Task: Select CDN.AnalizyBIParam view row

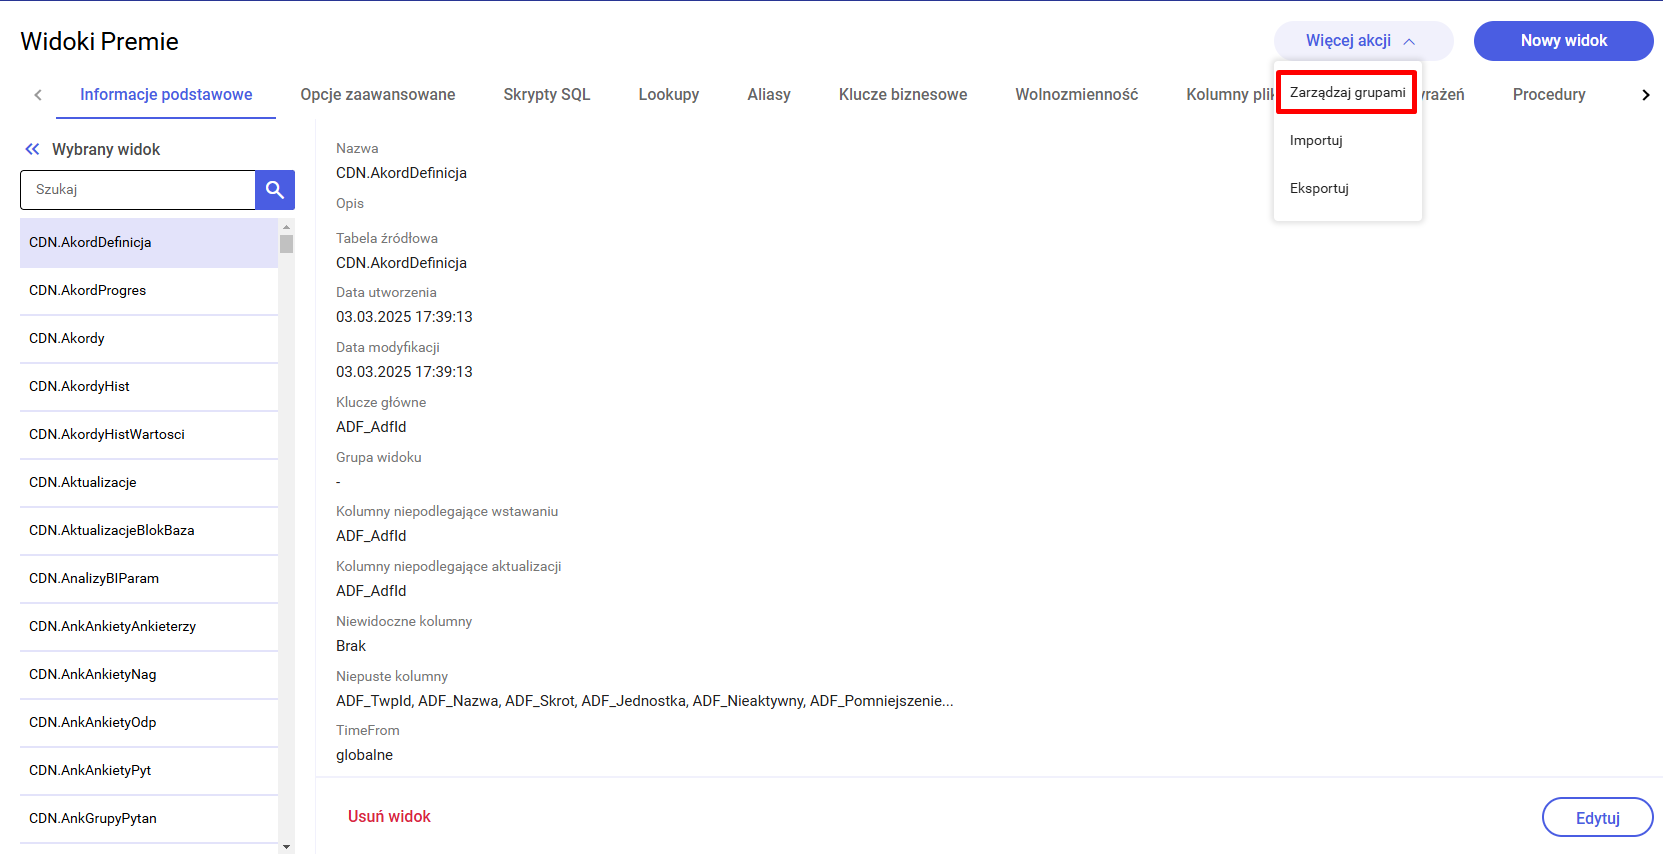Action: pos(149,579)
